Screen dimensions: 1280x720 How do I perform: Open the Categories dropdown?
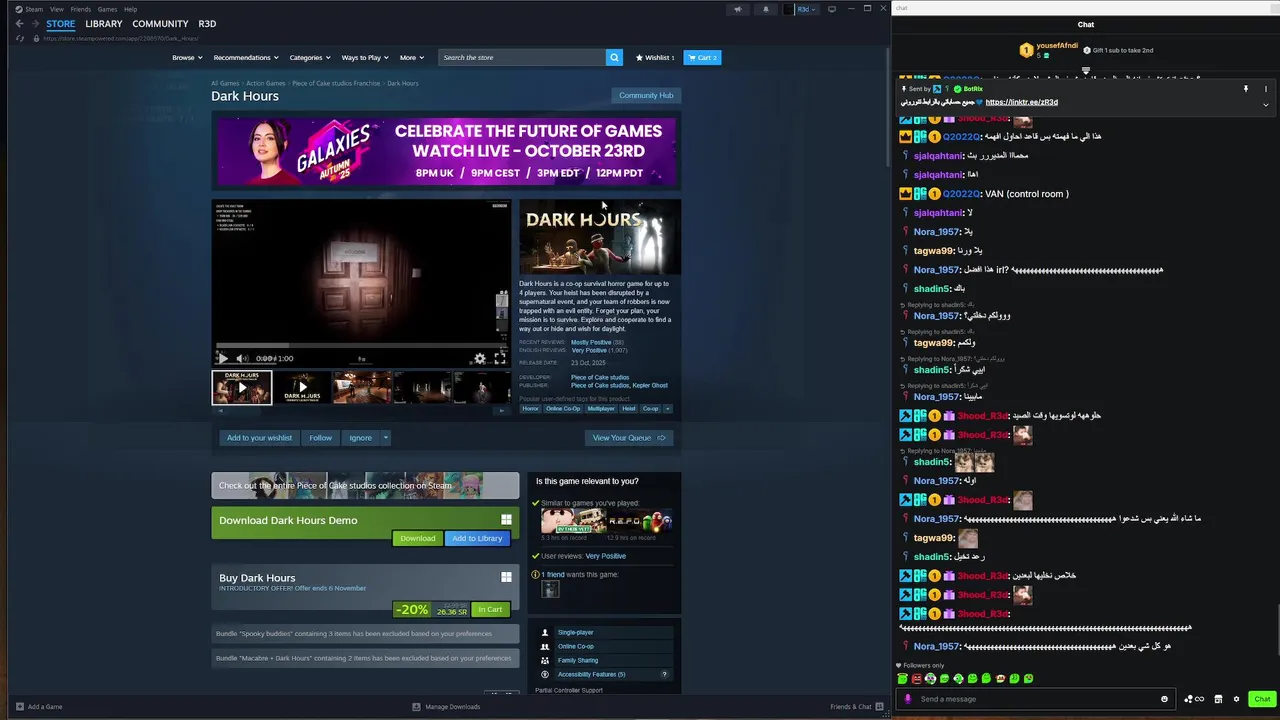tap(310, 57)
